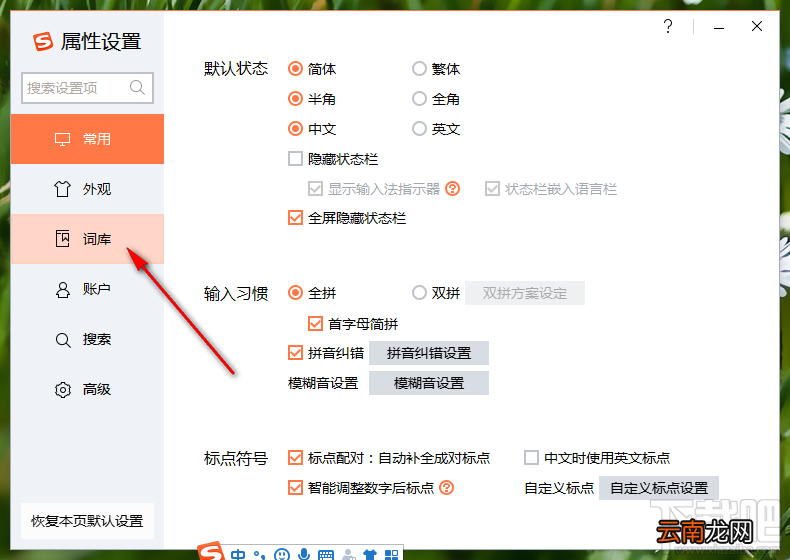The width and height of the screenshot is (790, 560).
Task: Click the 属性设置 window title
Action: tap(101, 42)
